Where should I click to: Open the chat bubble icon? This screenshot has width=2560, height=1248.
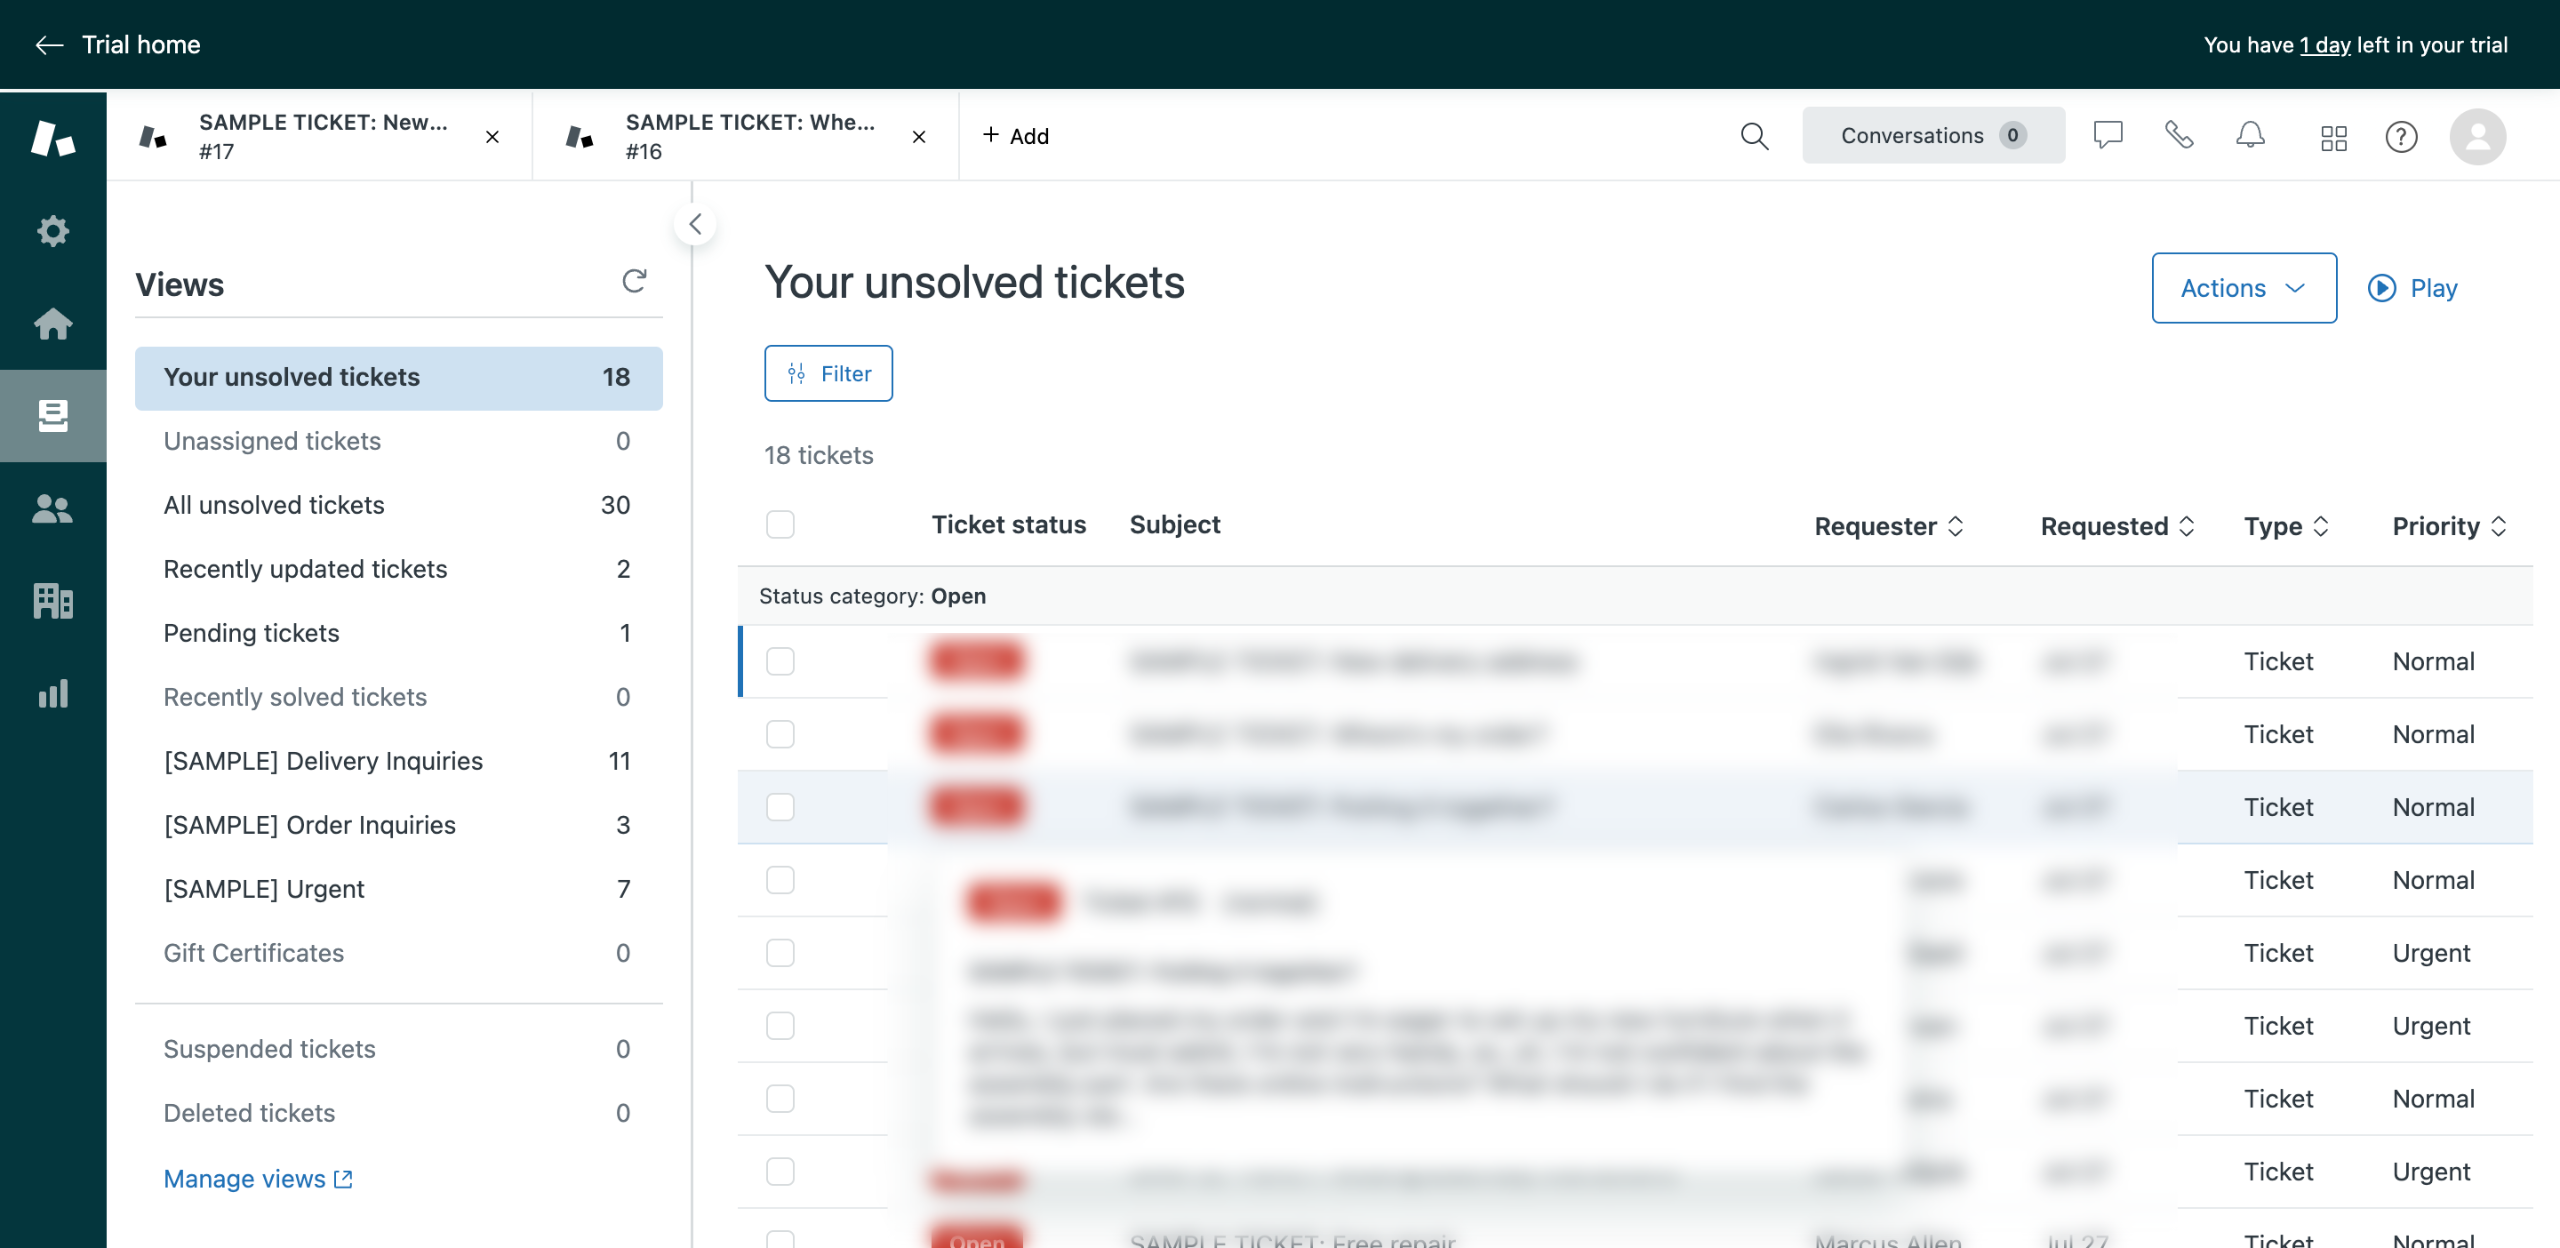(x=2108, y=136)
